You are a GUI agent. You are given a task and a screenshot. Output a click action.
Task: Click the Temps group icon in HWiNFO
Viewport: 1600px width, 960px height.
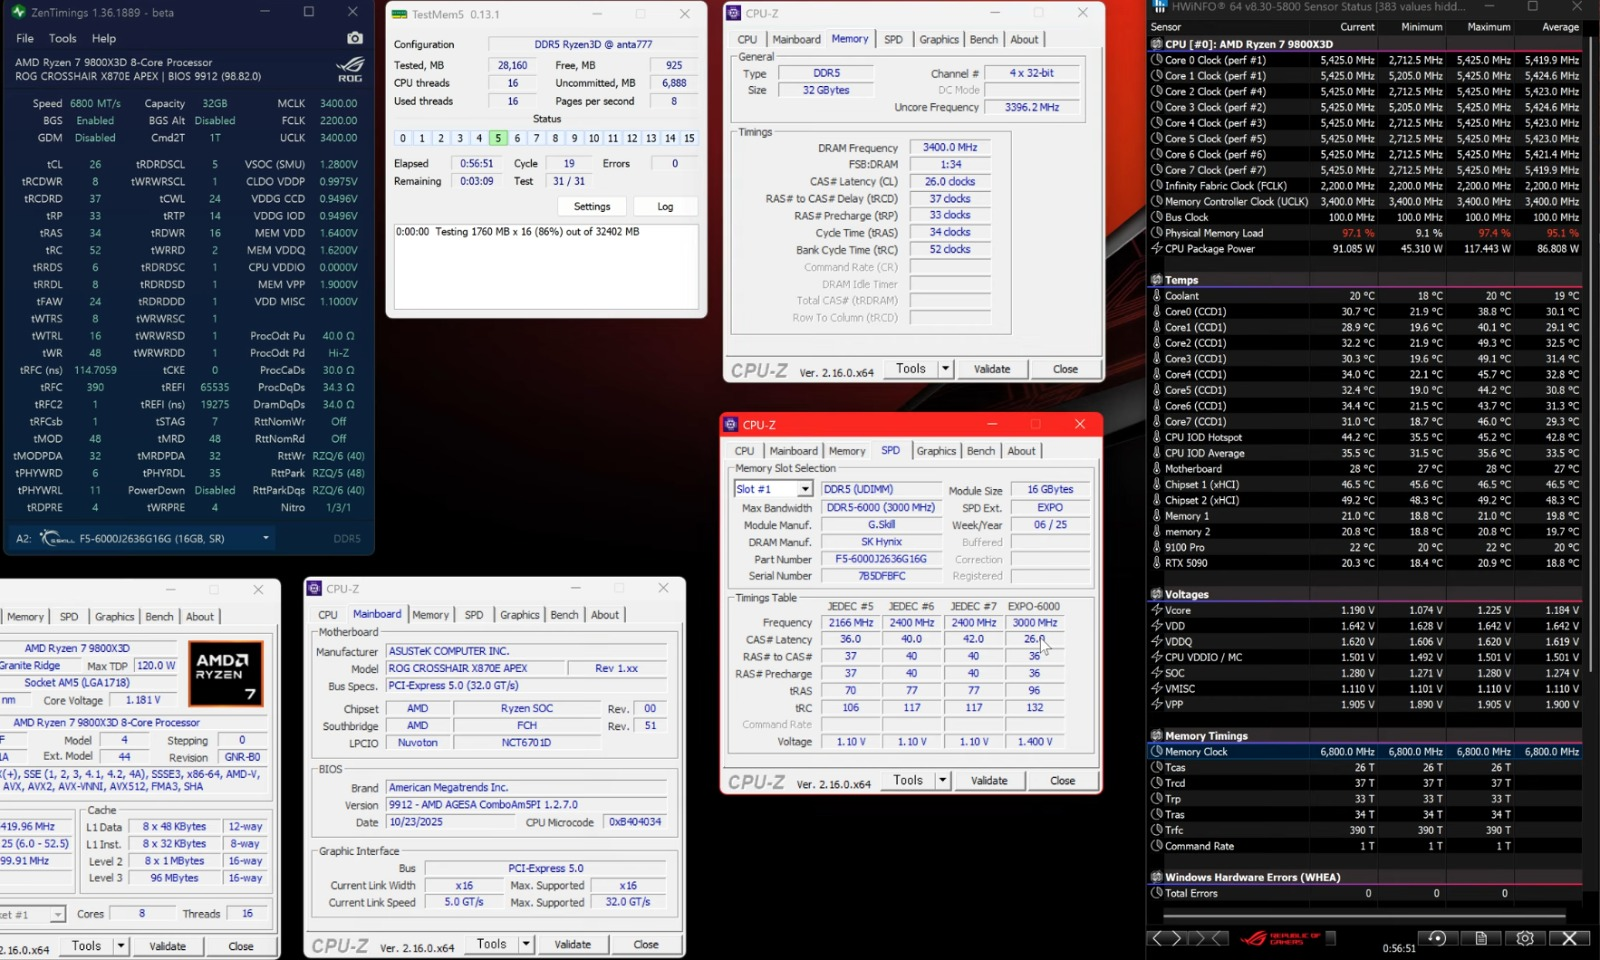1157,280
